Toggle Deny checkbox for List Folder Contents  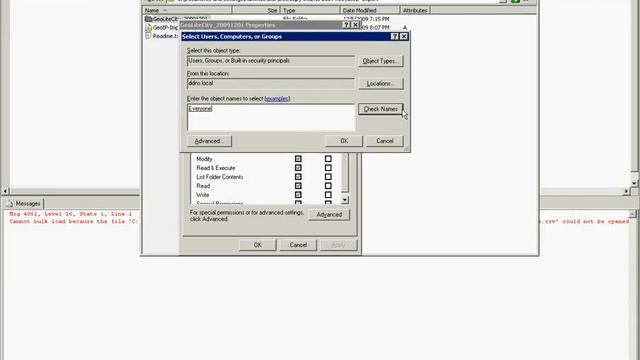[x=328, y=177]
